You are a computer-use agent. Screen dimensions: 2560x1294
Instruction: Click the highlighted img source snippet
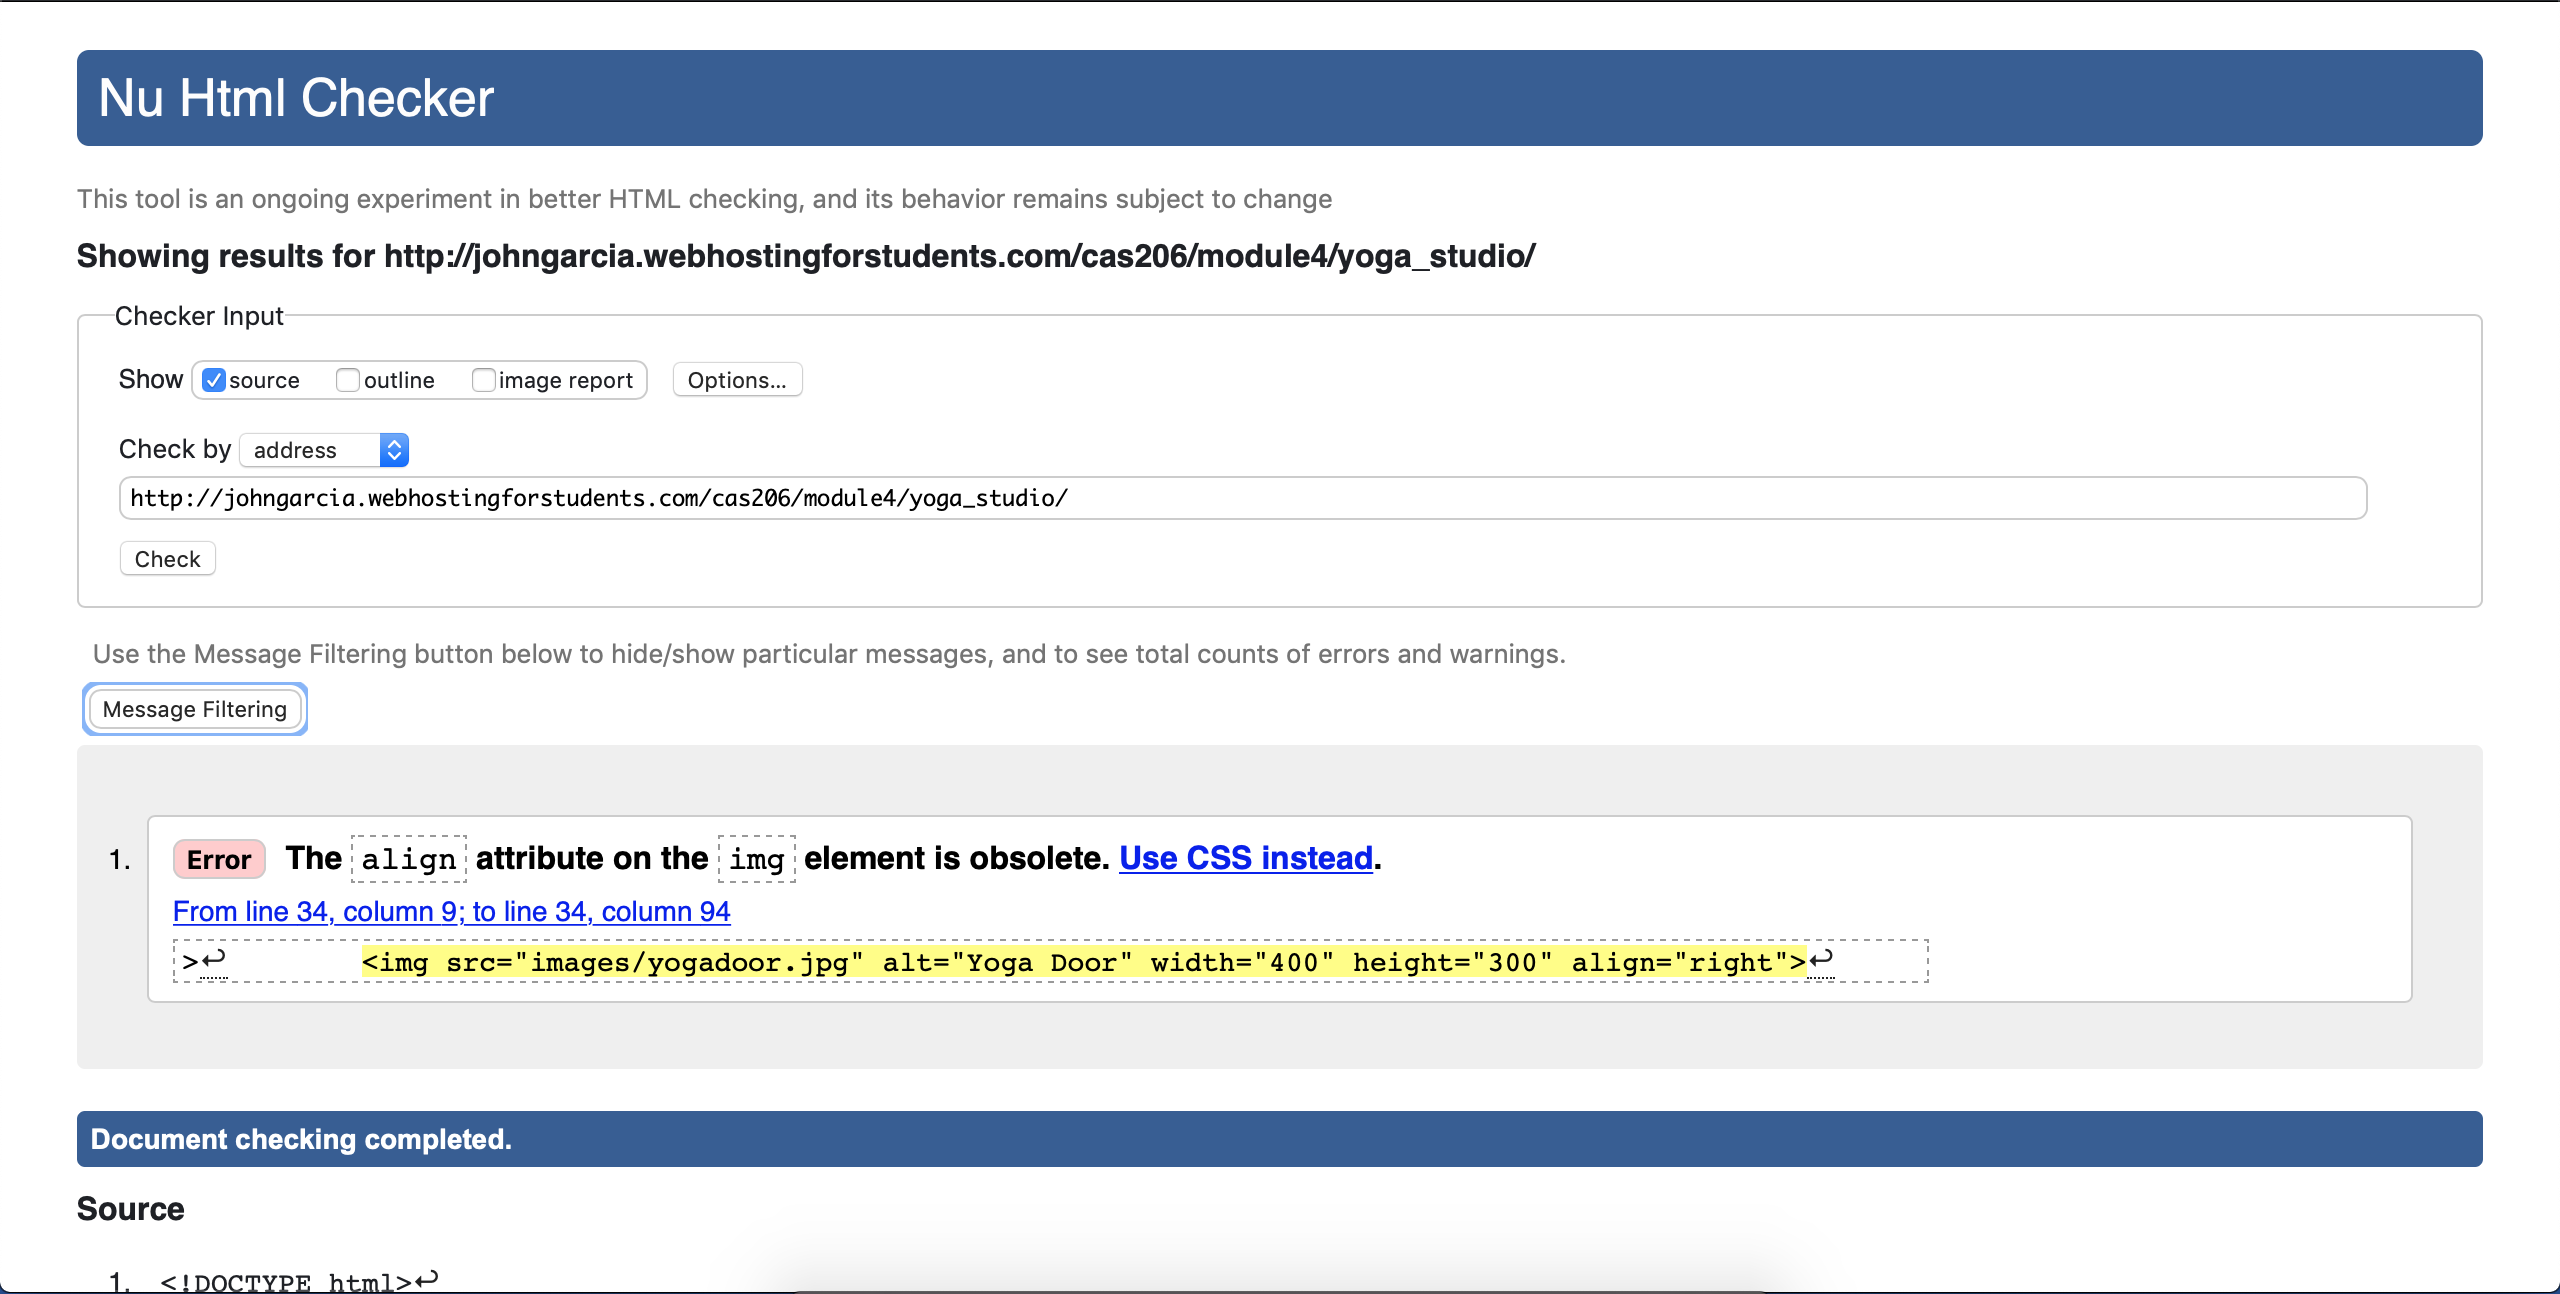point(1084,962)
